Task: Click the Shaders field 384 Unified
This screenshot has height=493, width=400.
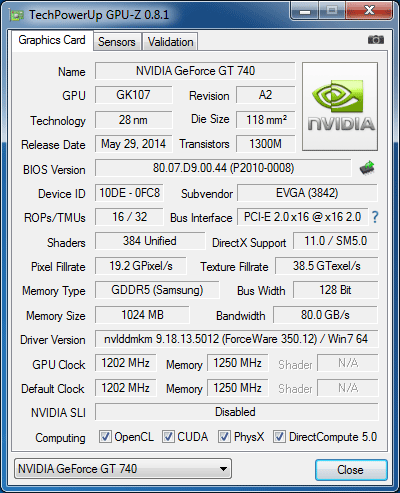Action: pyautogui.click(x=150, y=241)
